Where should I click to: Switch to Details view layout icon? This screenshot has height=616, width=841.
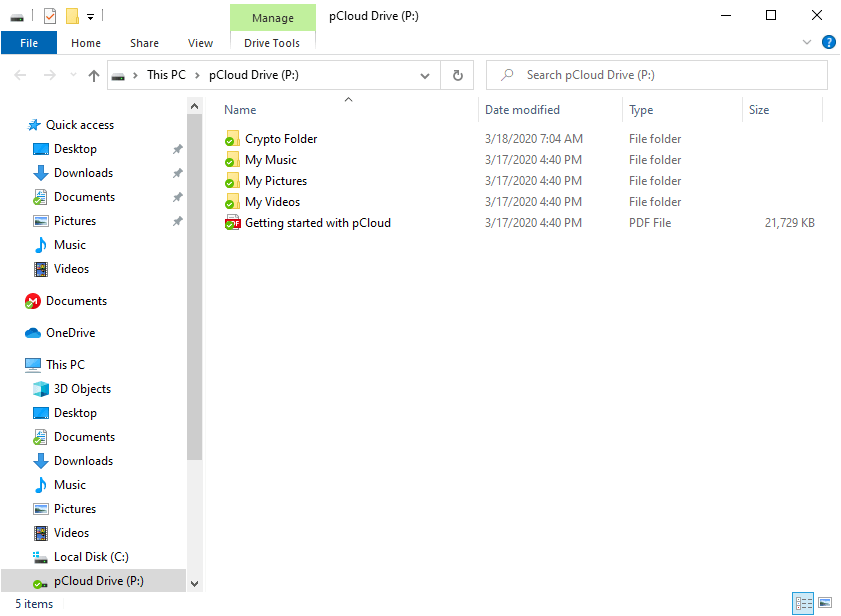point(803,603)
